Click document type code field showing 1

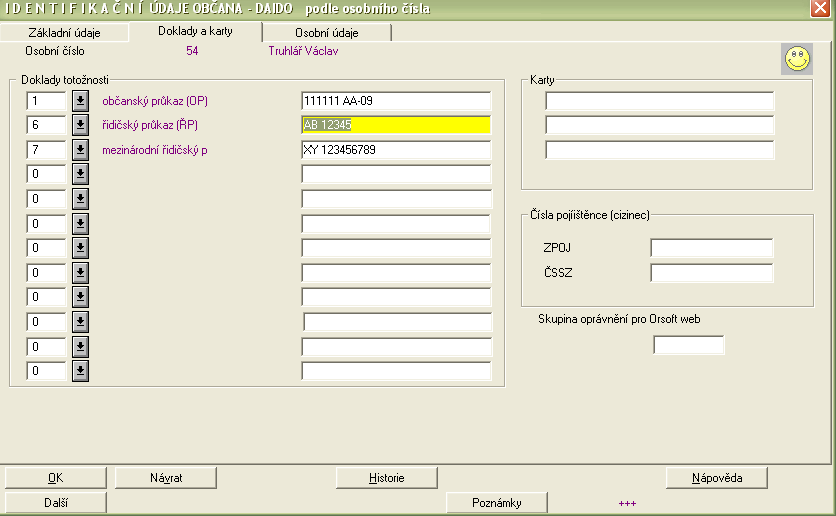point(46,101)
